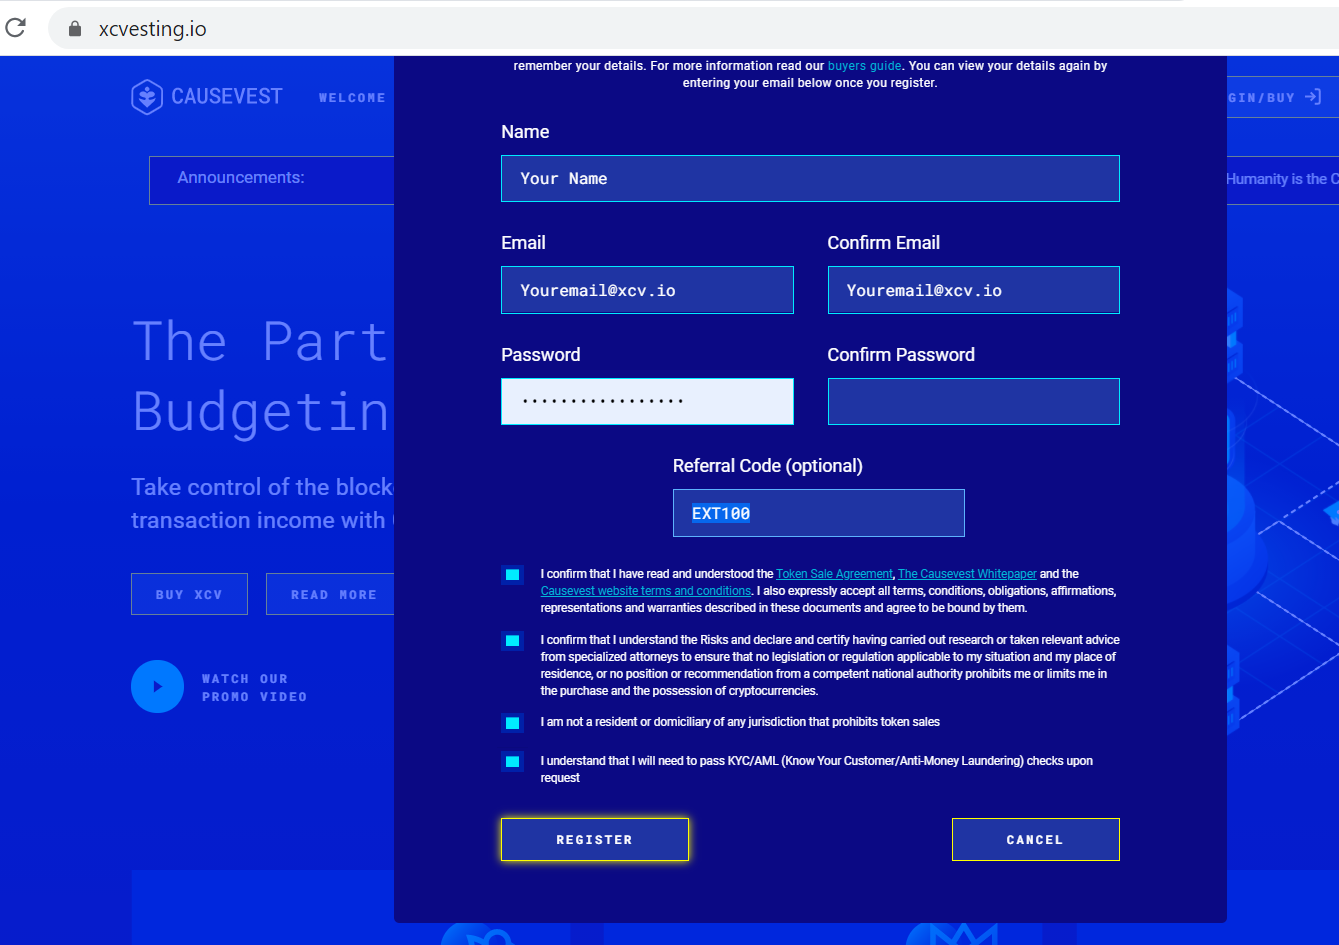This screenshot has height=945, width=1339.
Task: Click the WATCH OUR PROMO VIDEO label
Action: point(254,688)
